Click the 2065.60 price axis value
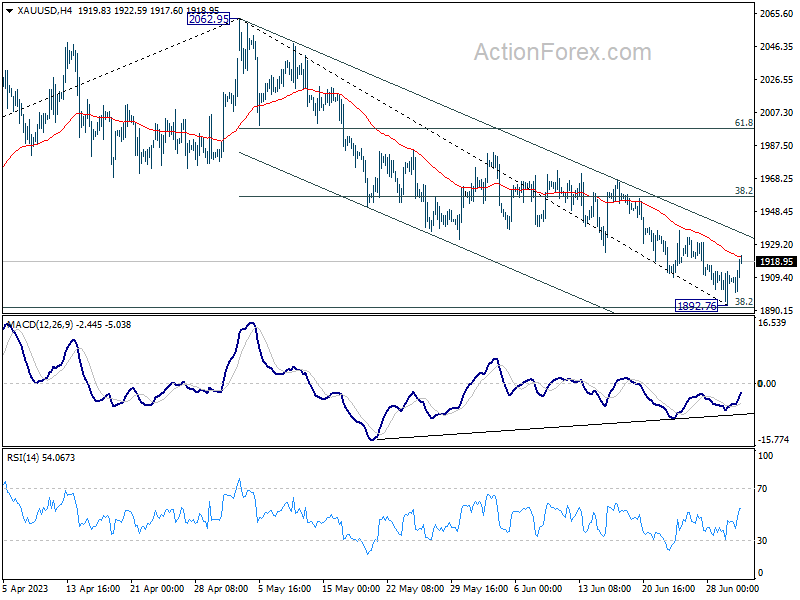The image size is (800, 600). pos(776,14)
